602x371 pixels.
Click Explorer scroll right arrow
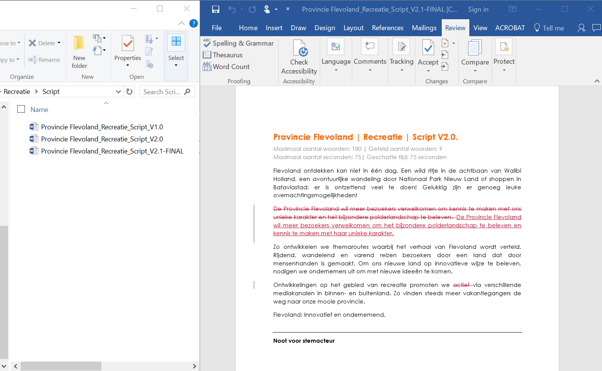pos(194,366)
